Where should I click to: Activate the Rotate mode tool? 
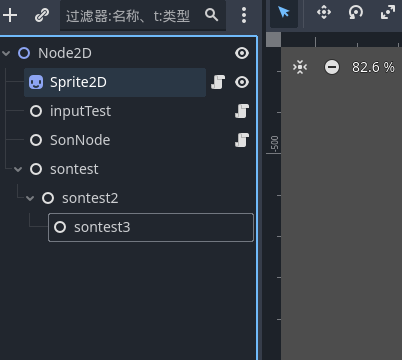point(356,13)
